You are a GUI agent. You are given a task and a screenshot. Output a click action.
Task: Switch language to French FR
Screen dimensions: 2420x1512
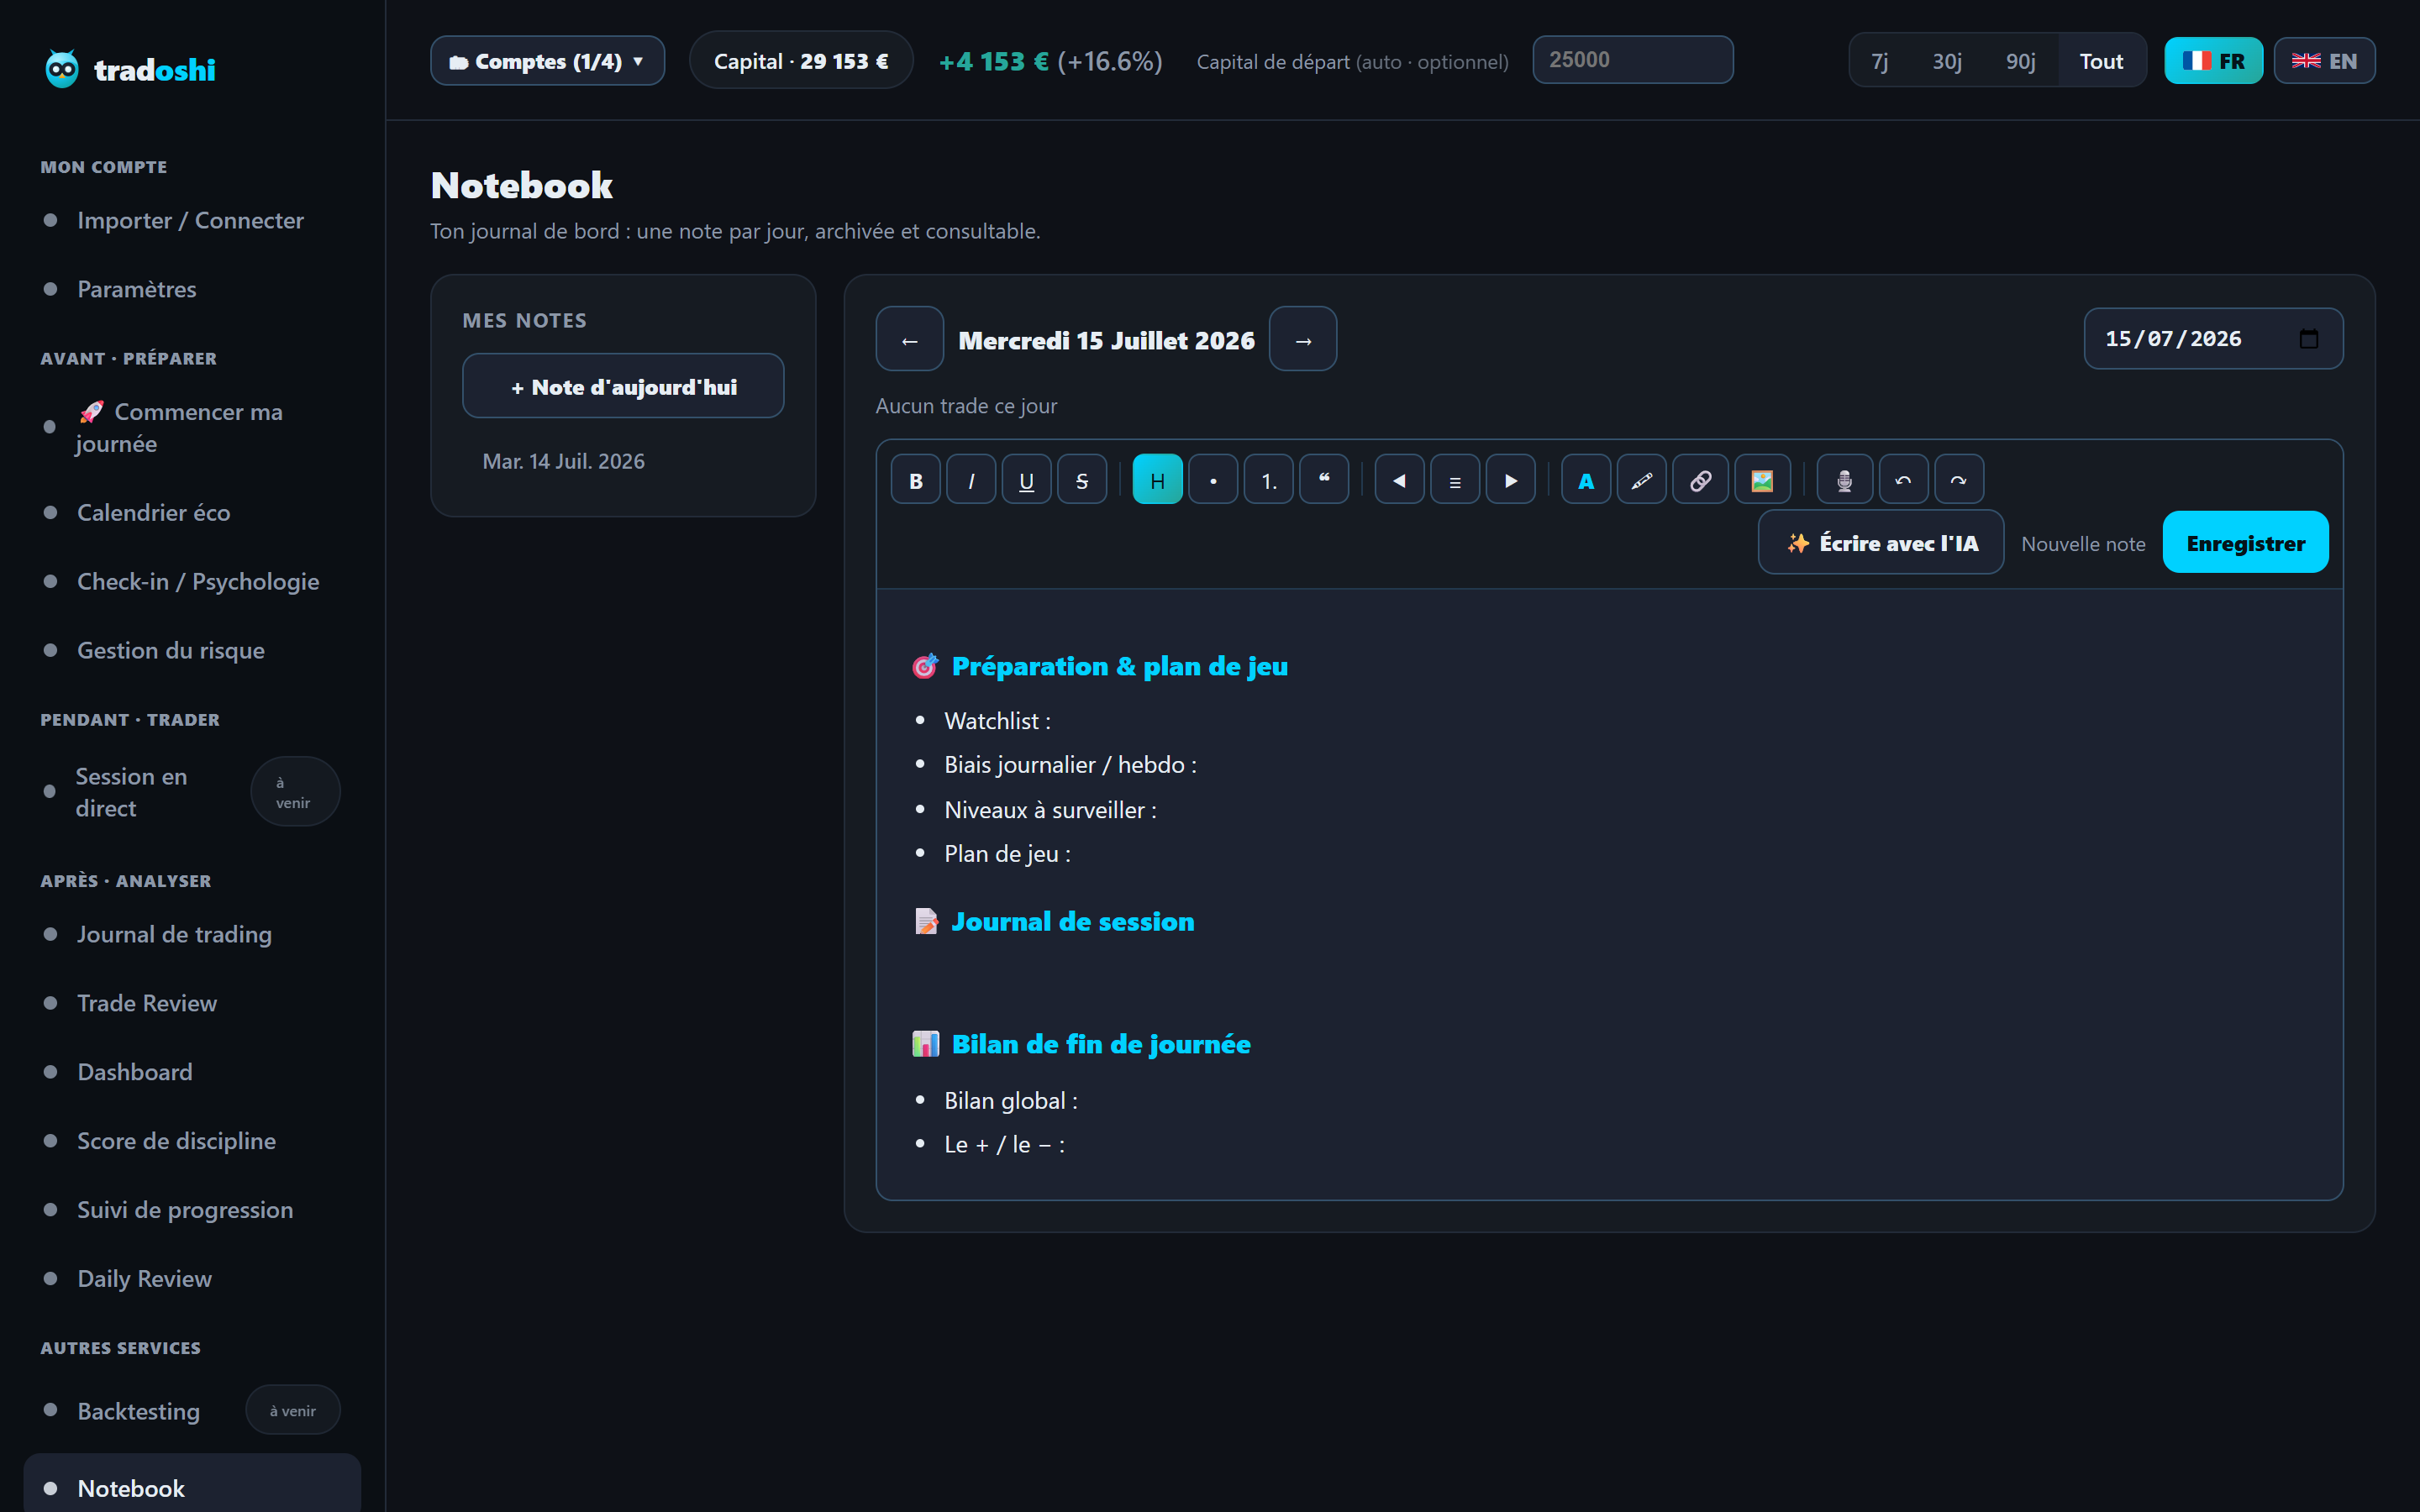click(2213, 61)
